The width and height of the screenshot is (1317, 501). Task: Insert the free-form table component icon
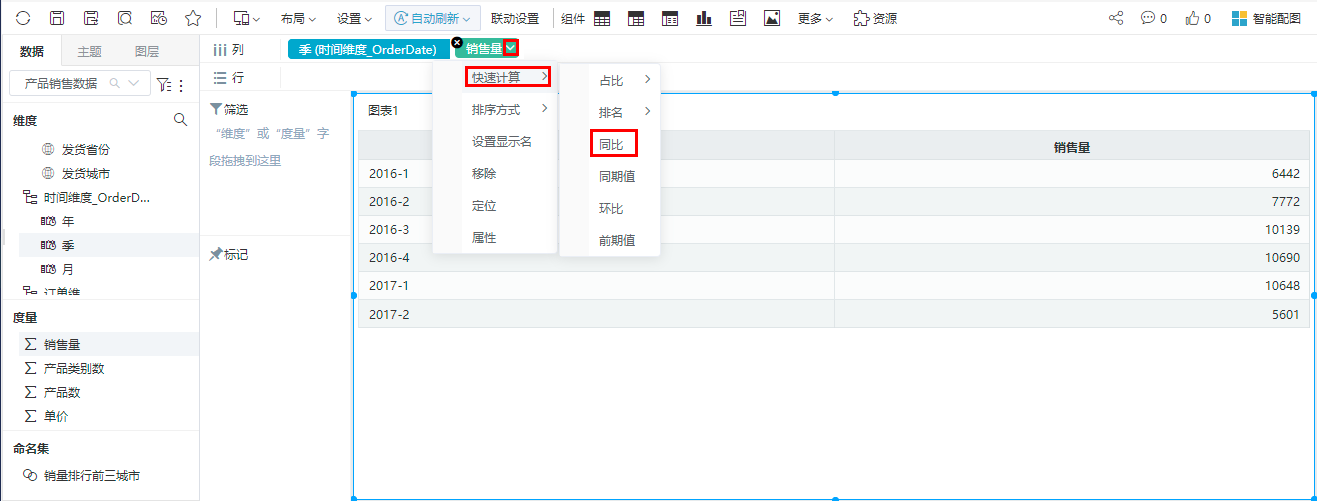point(670,18)
